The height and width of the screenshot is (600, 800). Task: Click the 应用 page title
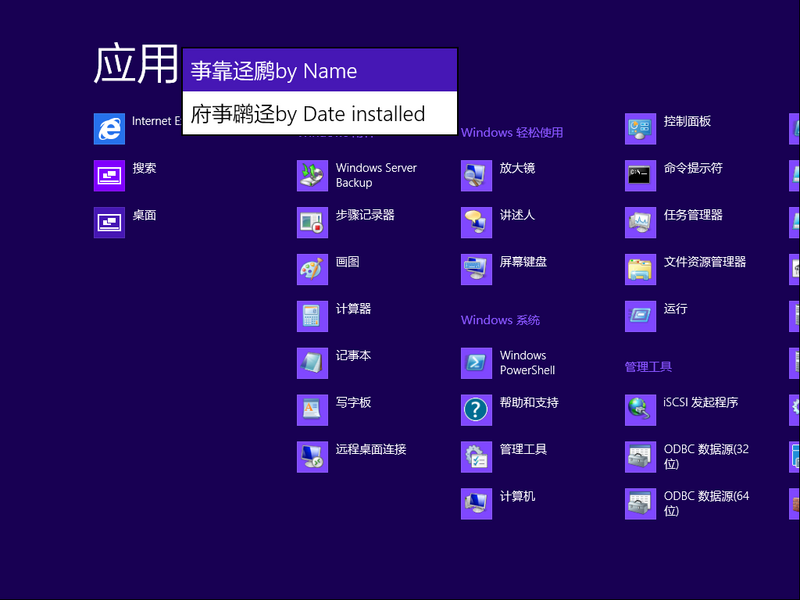[x=136, y=64]
